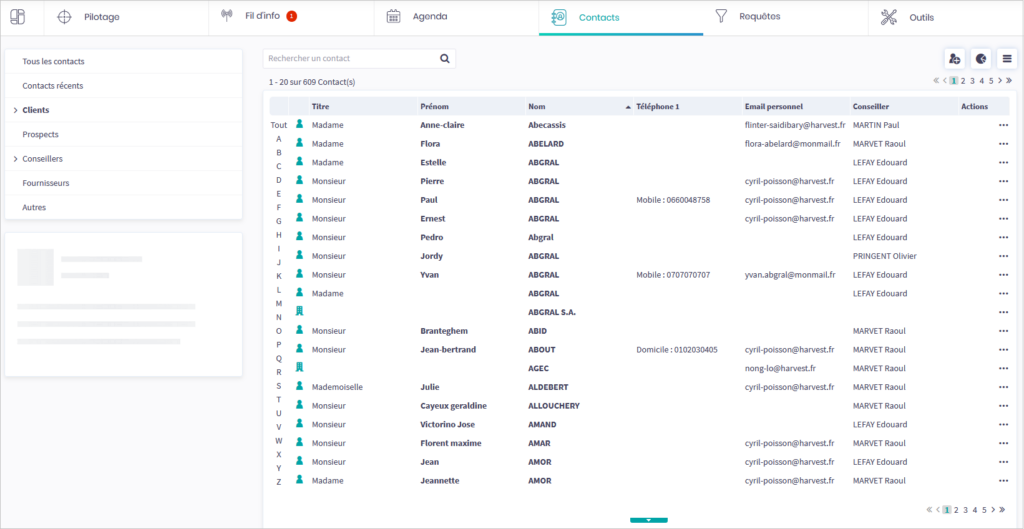Expand the Conseillers category
The width and height of the screenshot is (1024, 529).
click(x=15, y=159)
